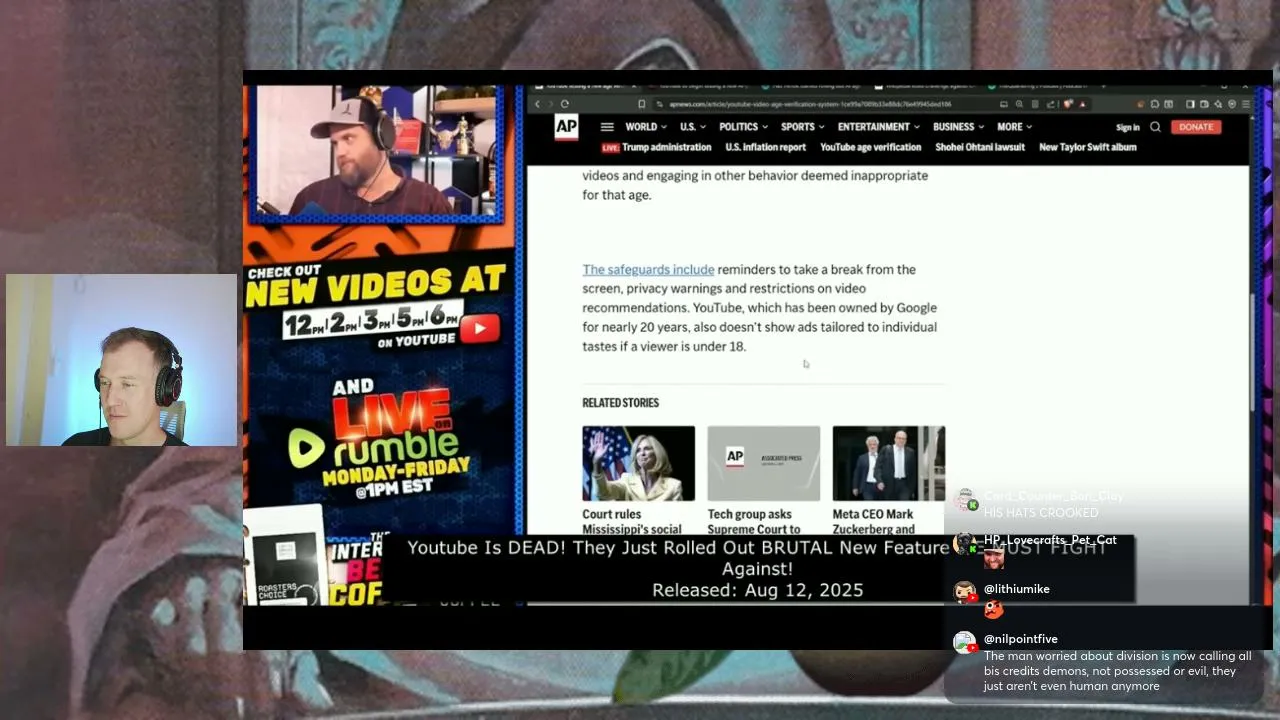Expand the BUSINESS dropdown menu
Image resolution: width=1280 pixels, height=720 pixels.
(958, 127)
